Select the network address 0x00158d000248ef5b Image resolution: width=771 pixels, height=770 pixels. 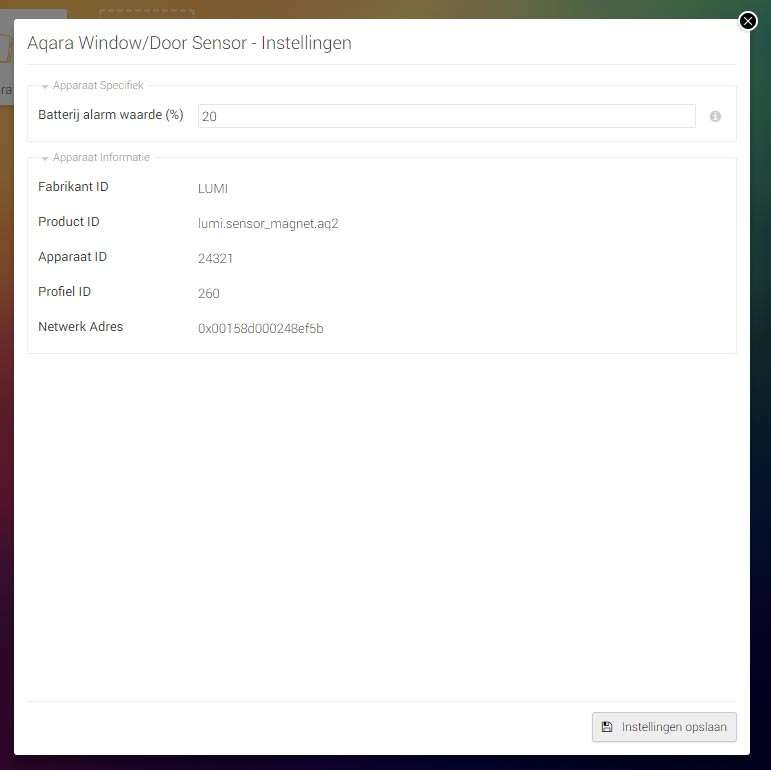point(260,328)
